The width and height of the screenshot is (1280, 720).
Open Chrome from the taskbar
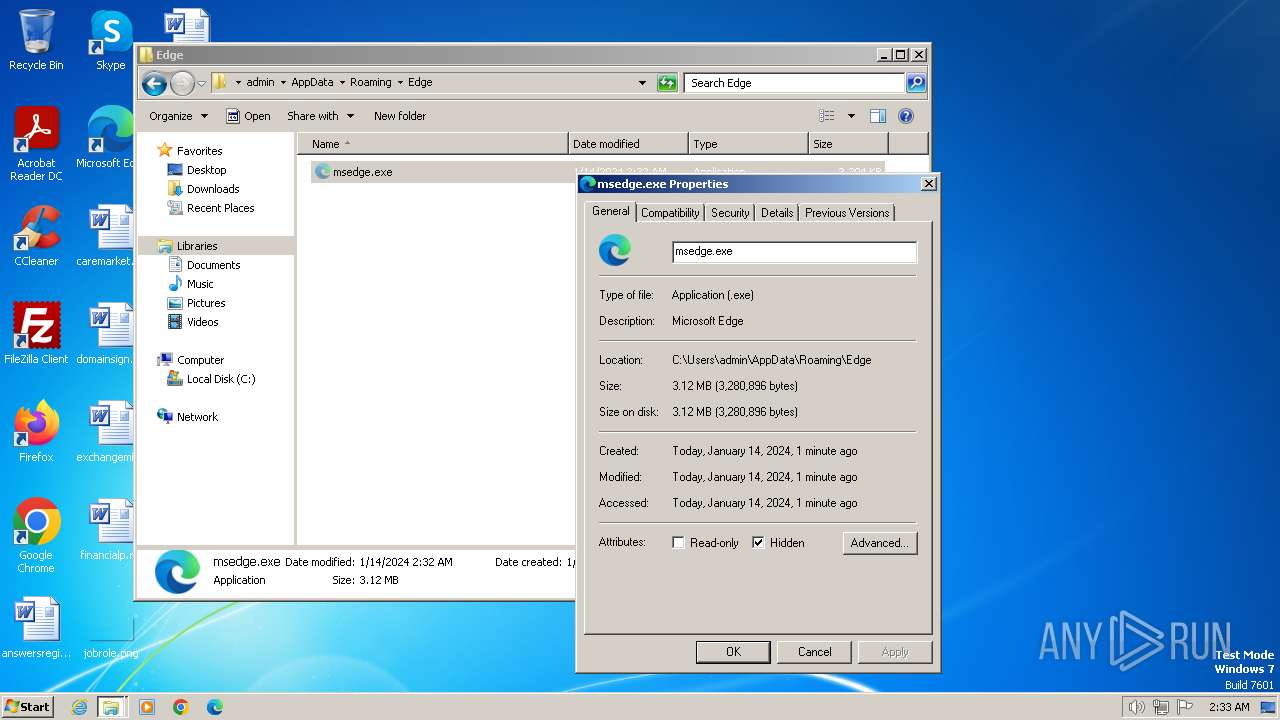181,707
